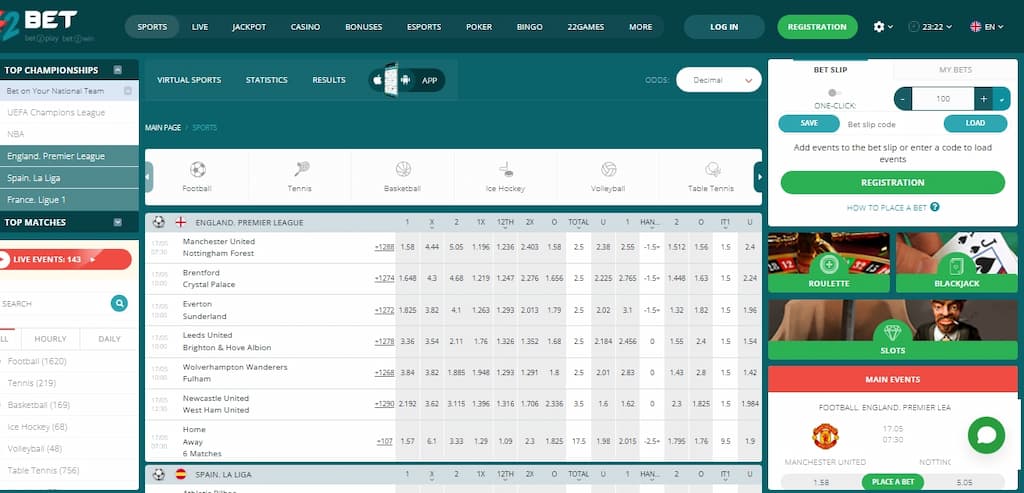Click the search magnifier icon
The width and height of the screenshot is (1024, 493).
pos(119,303)
